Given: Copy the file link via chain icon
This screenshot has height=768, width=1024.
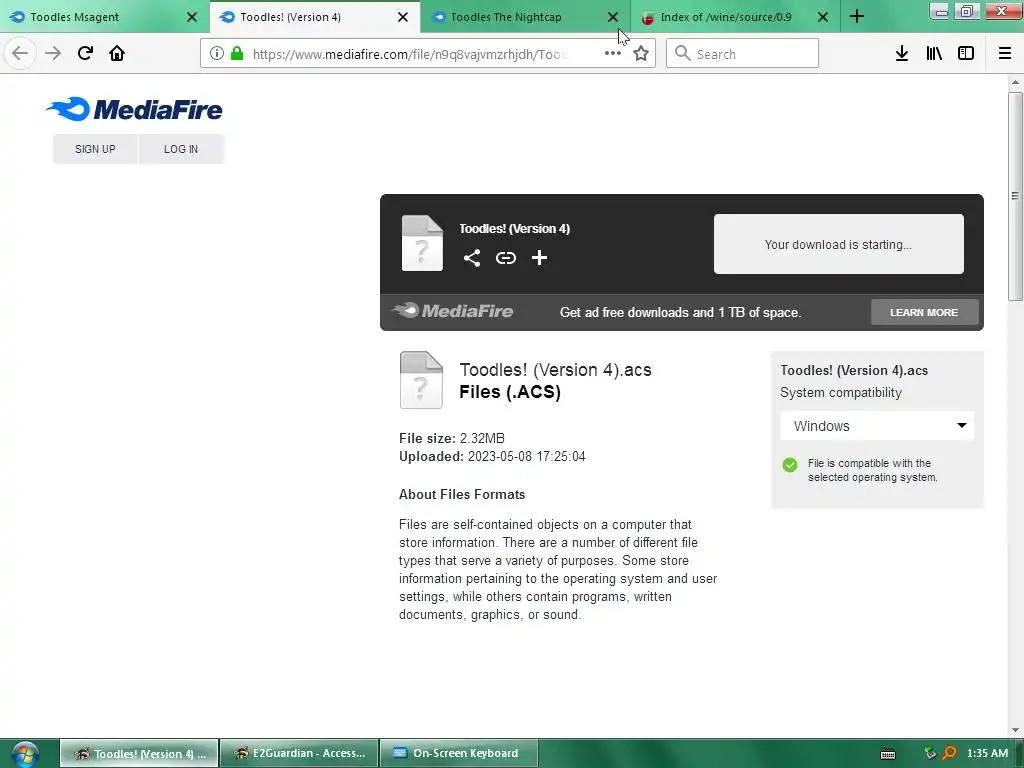Looking at the screenshot, I should pos(505,258).
